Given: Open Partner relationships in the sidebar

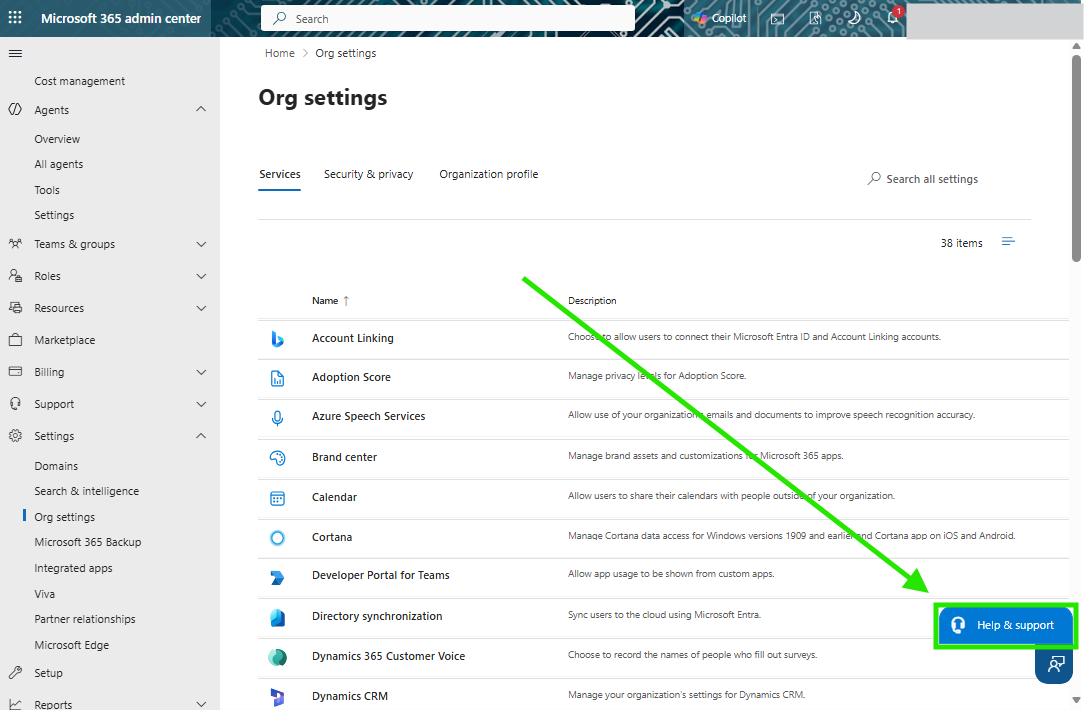Looking at the screenshot, I should click(x=85, y=619).
